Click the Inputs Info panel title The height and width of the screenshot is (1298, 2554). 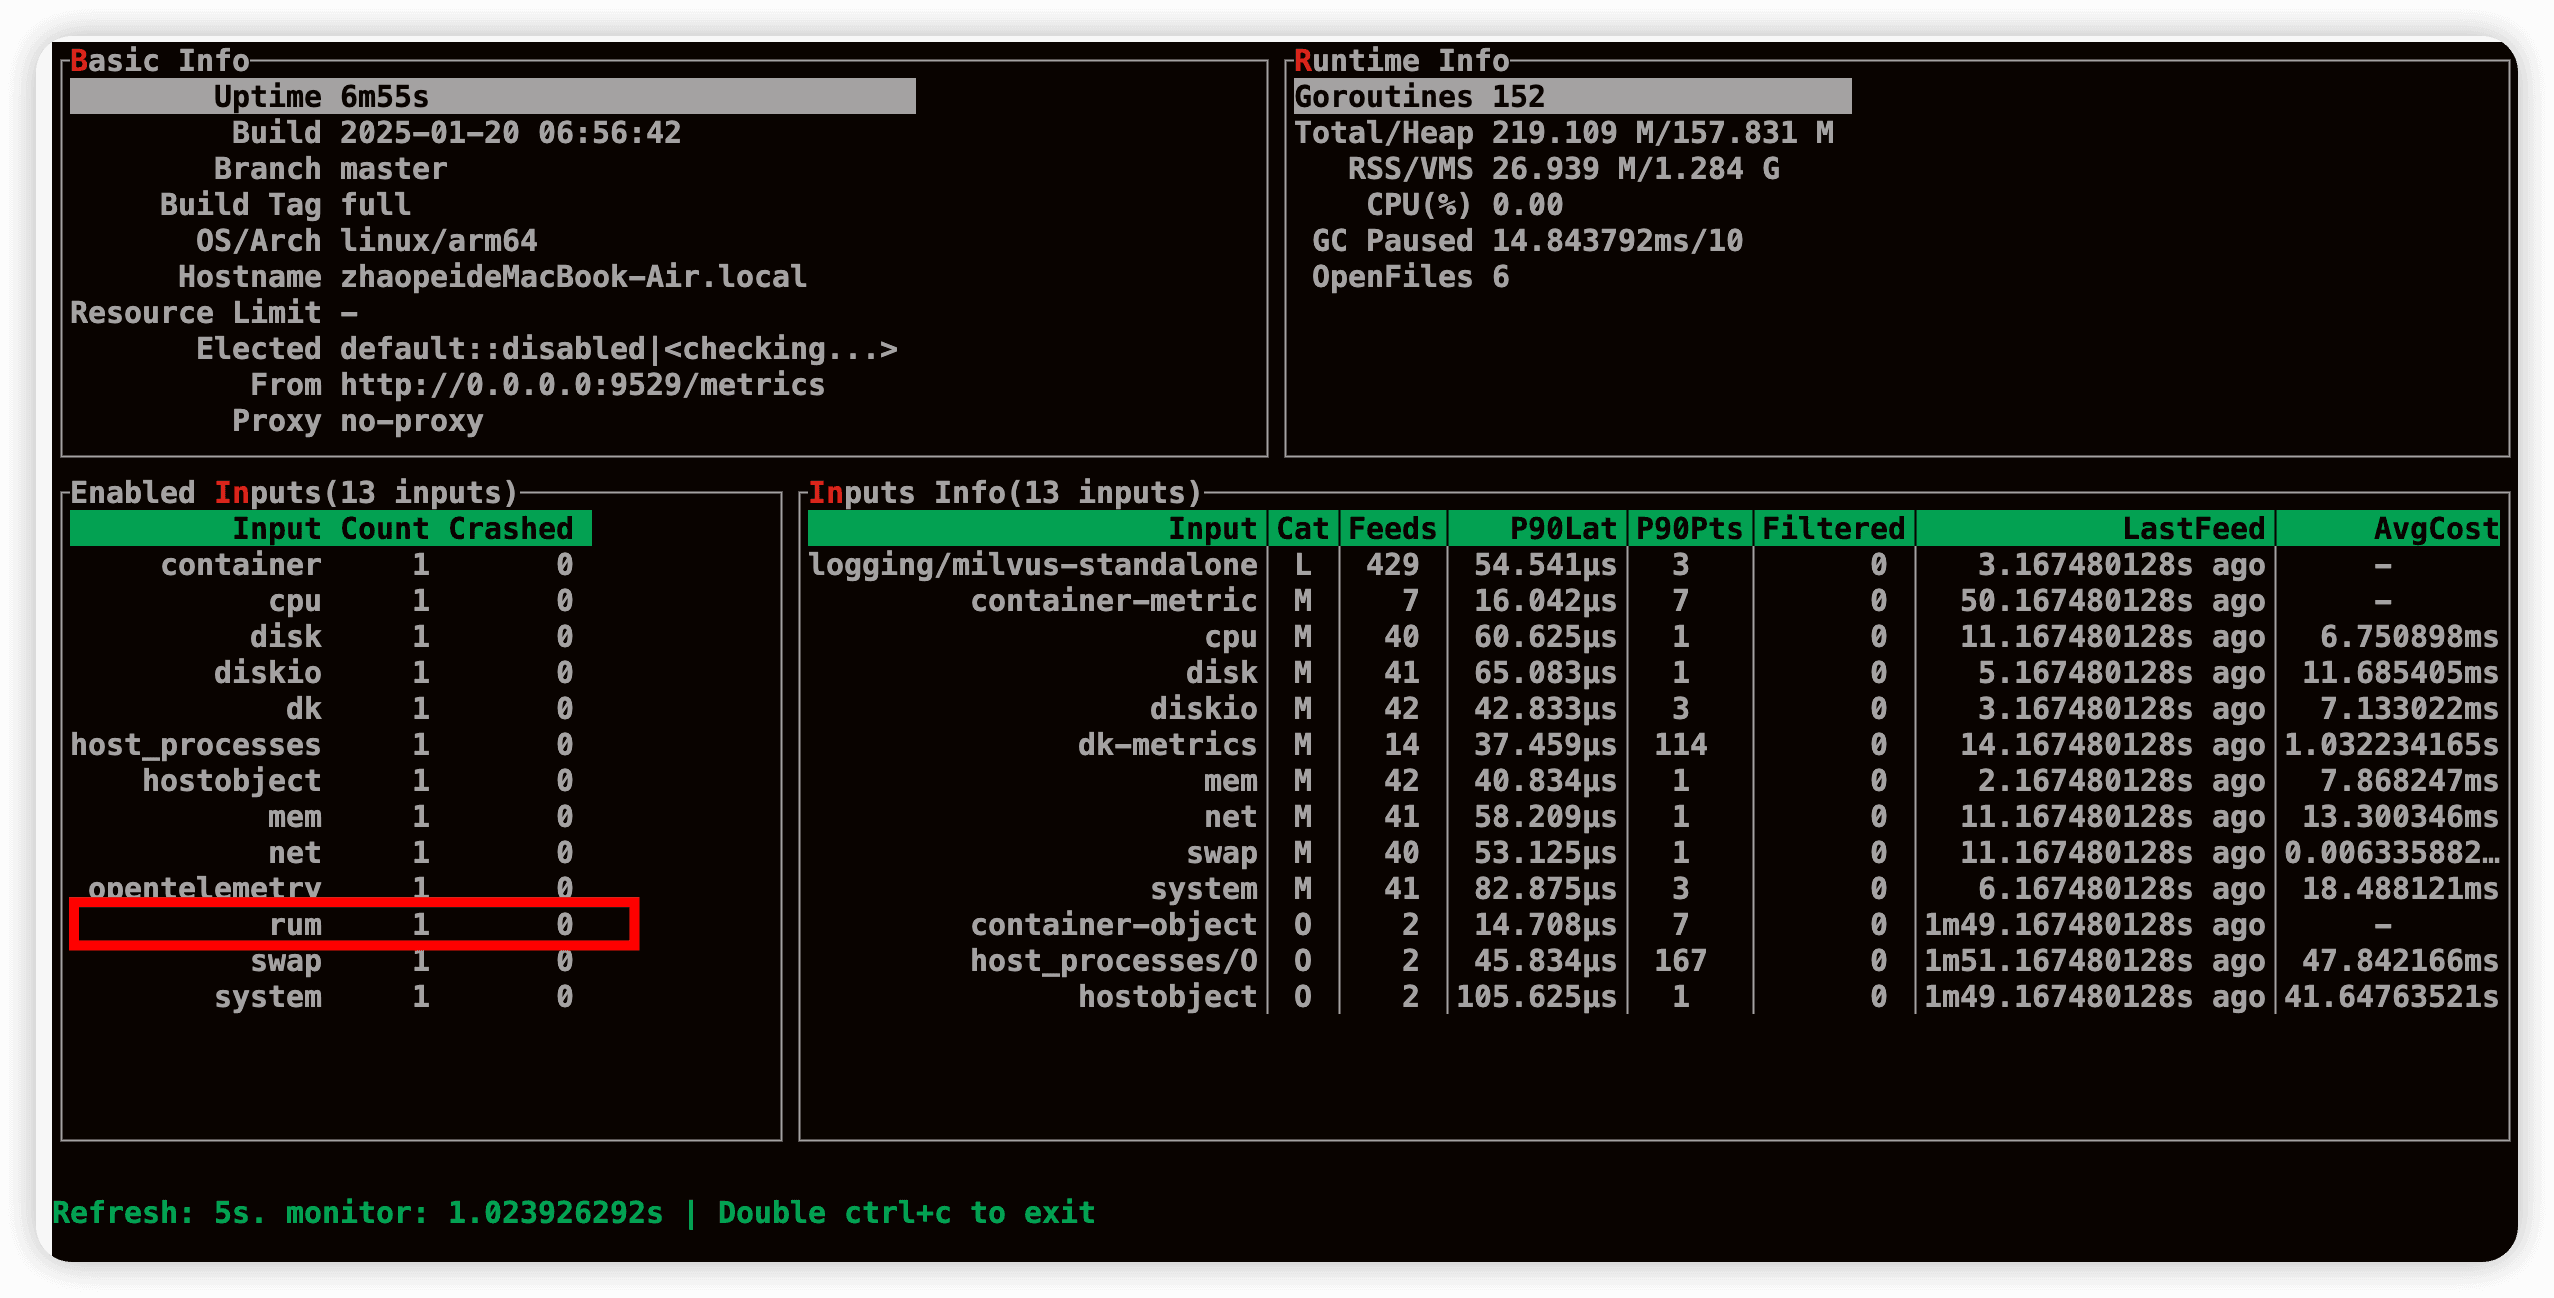click(x=1004, y=493)
